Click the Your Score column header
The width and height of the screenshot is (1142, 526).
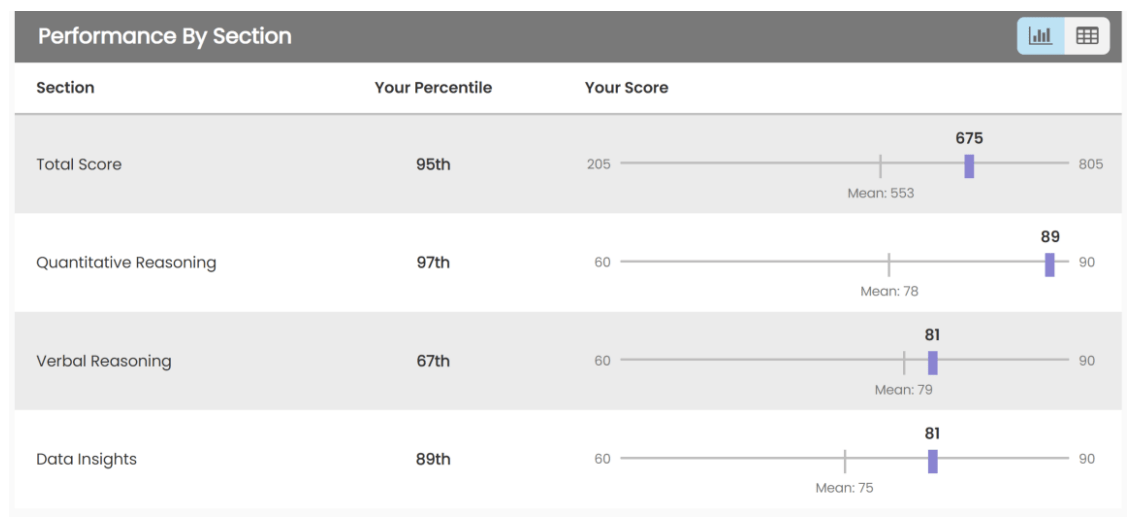point(626,88)
